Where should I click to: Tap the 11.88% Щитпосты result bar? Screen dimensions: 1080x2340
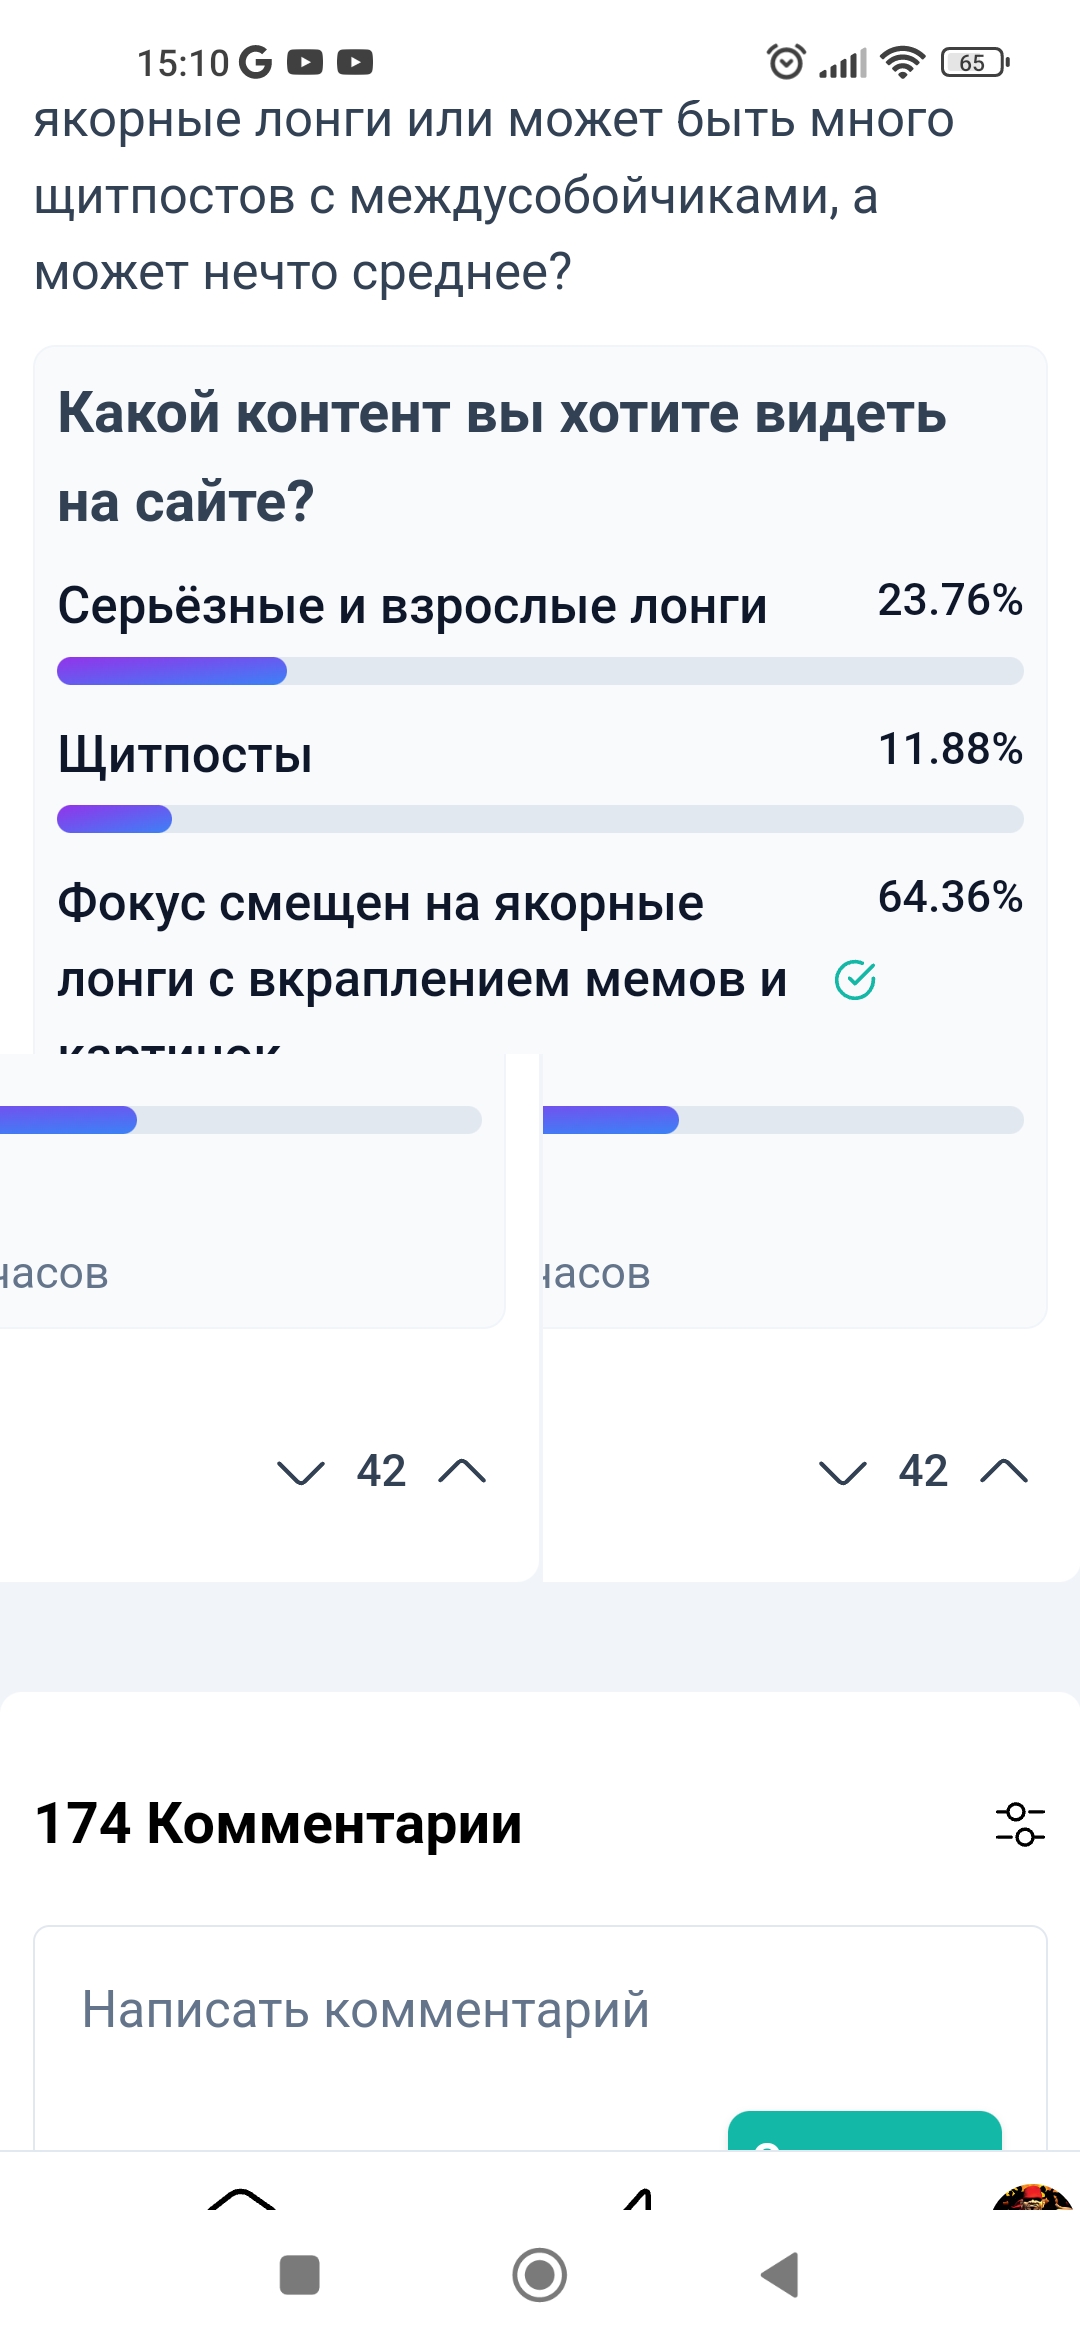(x=540, y=819)
